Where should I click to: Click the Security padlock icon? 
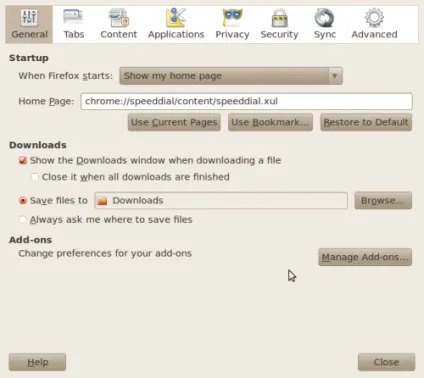tap(279, 17)
